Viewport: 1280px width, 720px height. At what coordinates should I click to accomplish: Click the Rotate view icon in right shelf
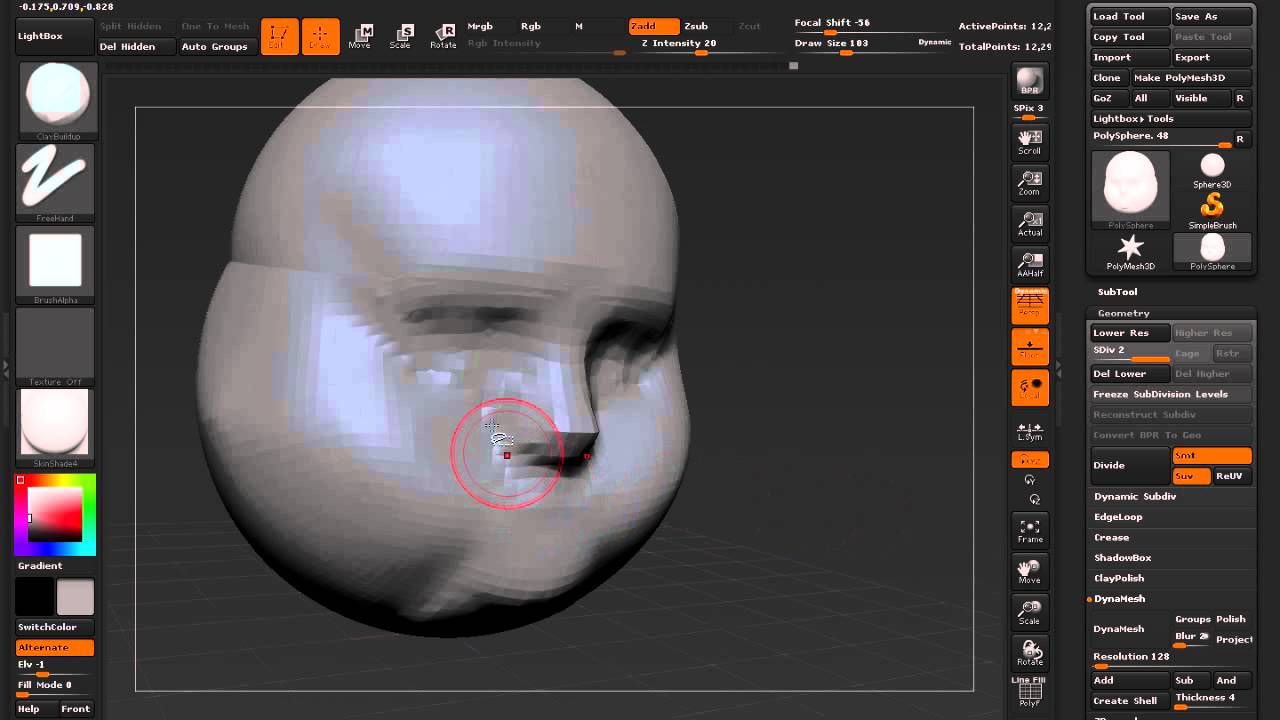coord(1029,653)
